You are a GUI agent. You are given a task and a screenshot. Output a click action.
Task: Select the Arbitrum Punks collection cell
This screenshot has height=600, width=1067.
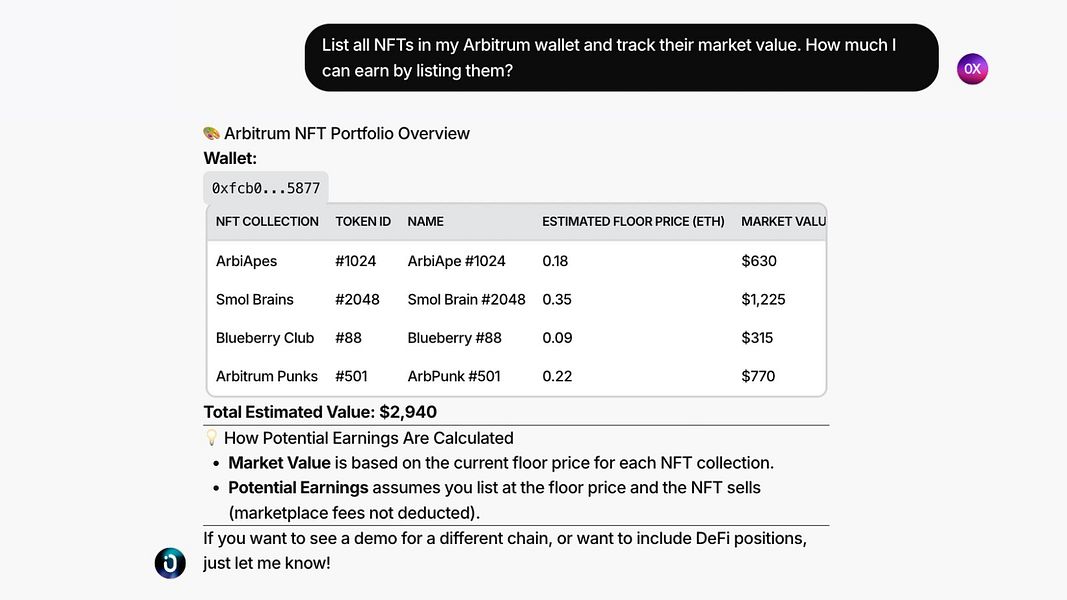[x=267, y=376]
